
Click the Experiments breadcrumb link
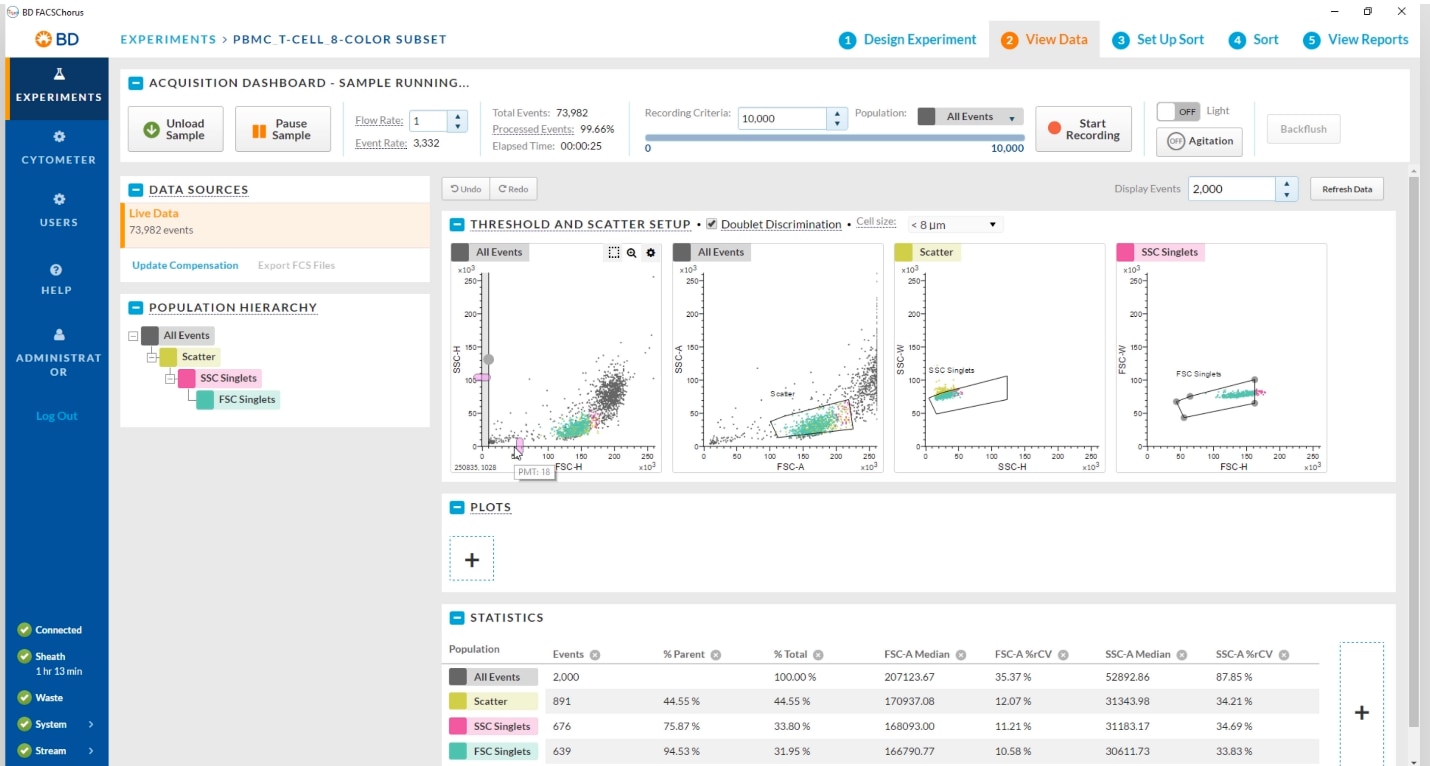tap(168, 40)
